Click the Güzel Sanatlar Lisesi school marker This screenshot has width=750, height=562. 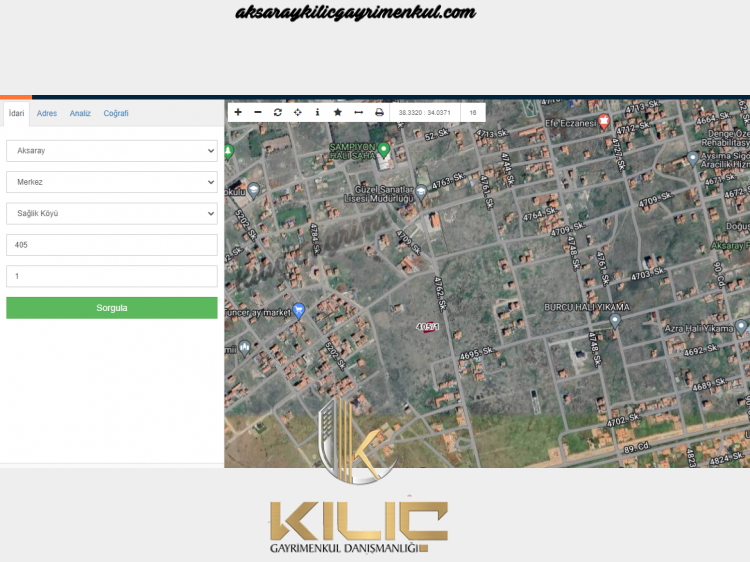tap(421, 192)
